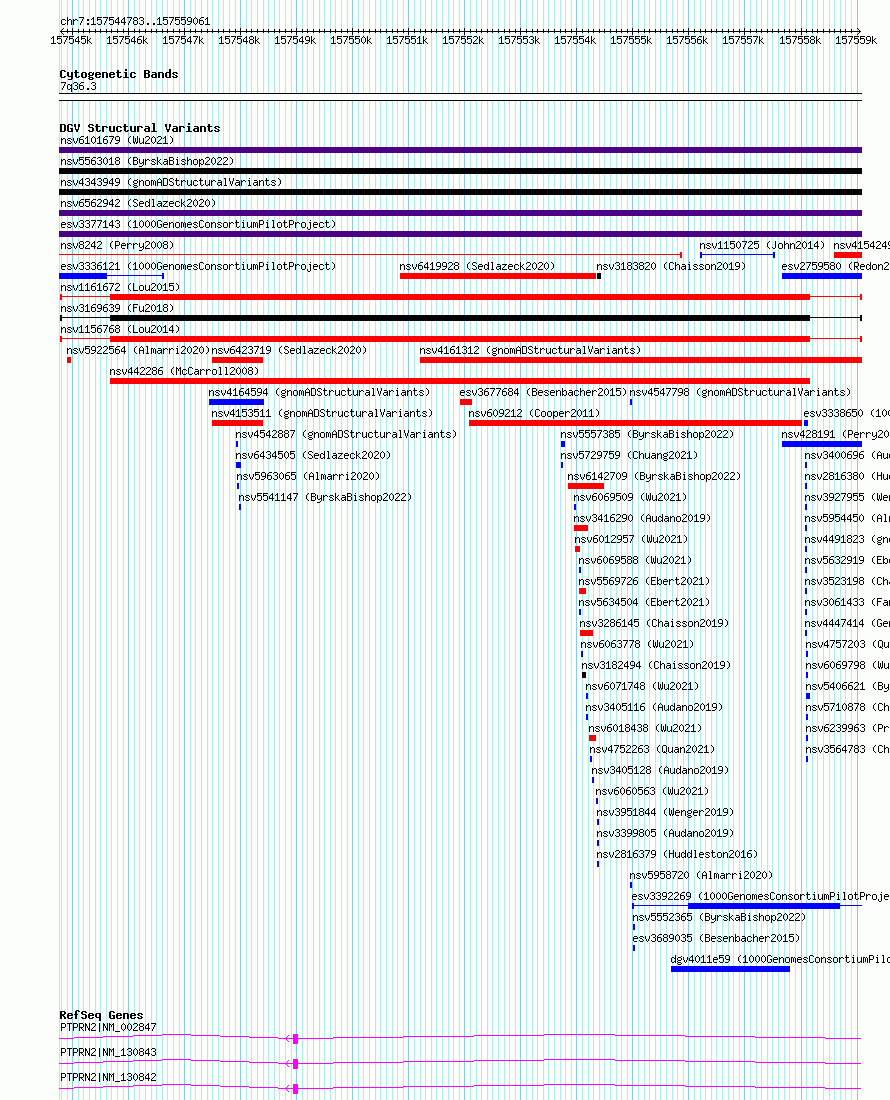This screenshot has height=1100, width=890.
Task: Click nsv3182494 (Chaisson2019) label
Action: click(656, 666)
